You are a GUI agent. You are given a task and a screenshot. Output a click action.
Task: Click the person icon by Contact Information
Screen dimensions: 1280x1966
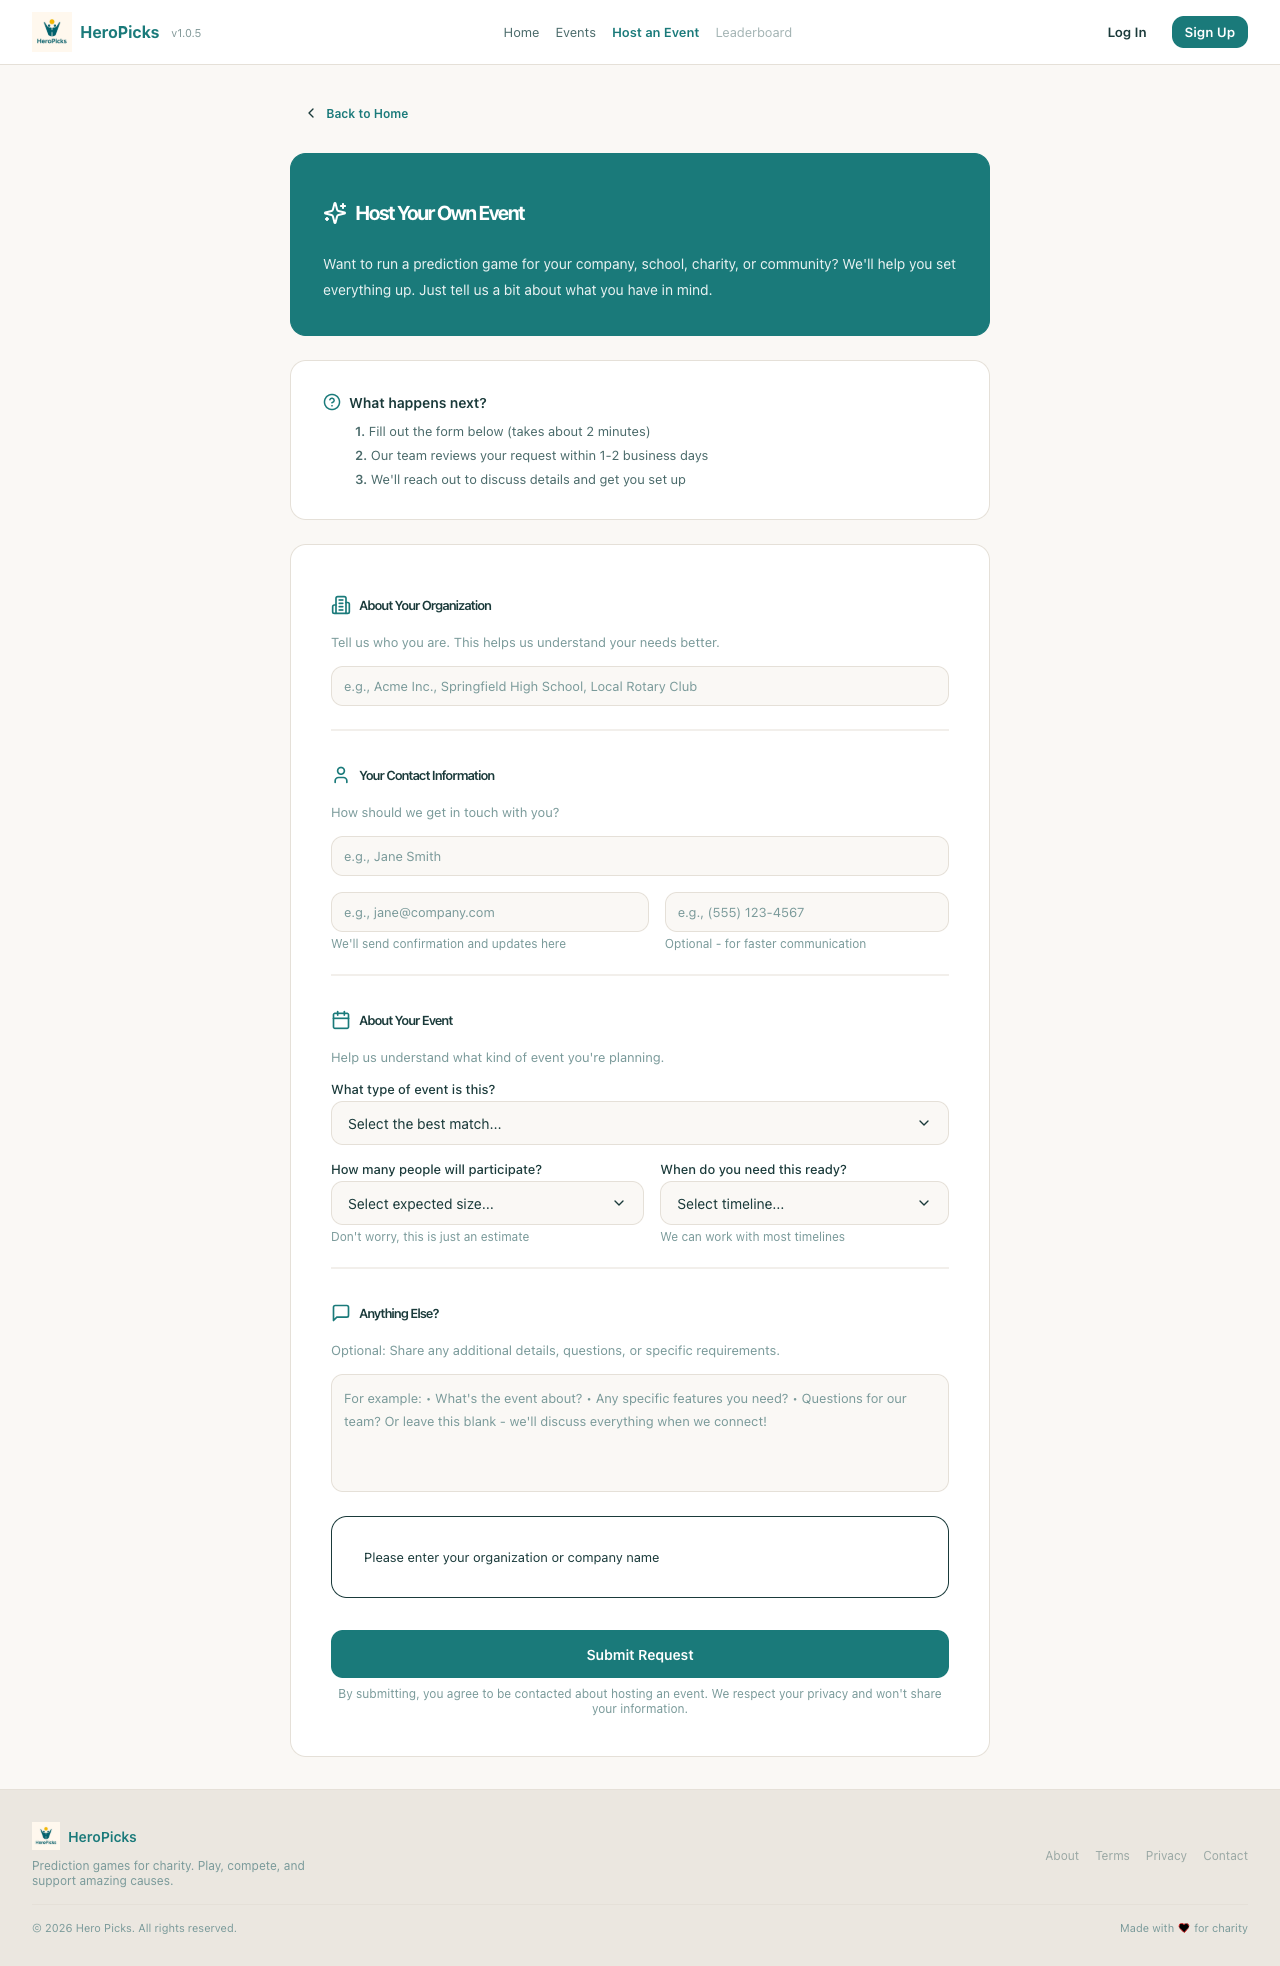(341, 775)
